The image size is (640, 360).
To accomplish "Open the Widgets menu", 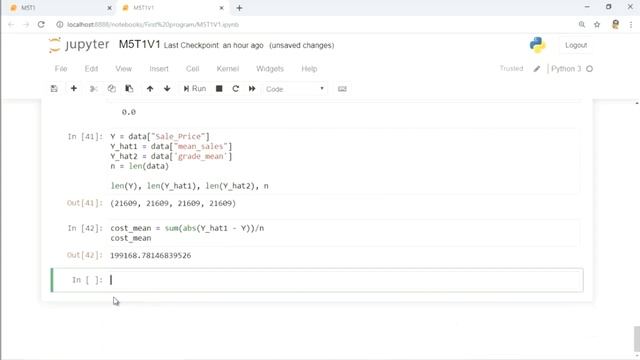I will coord(270,69).
